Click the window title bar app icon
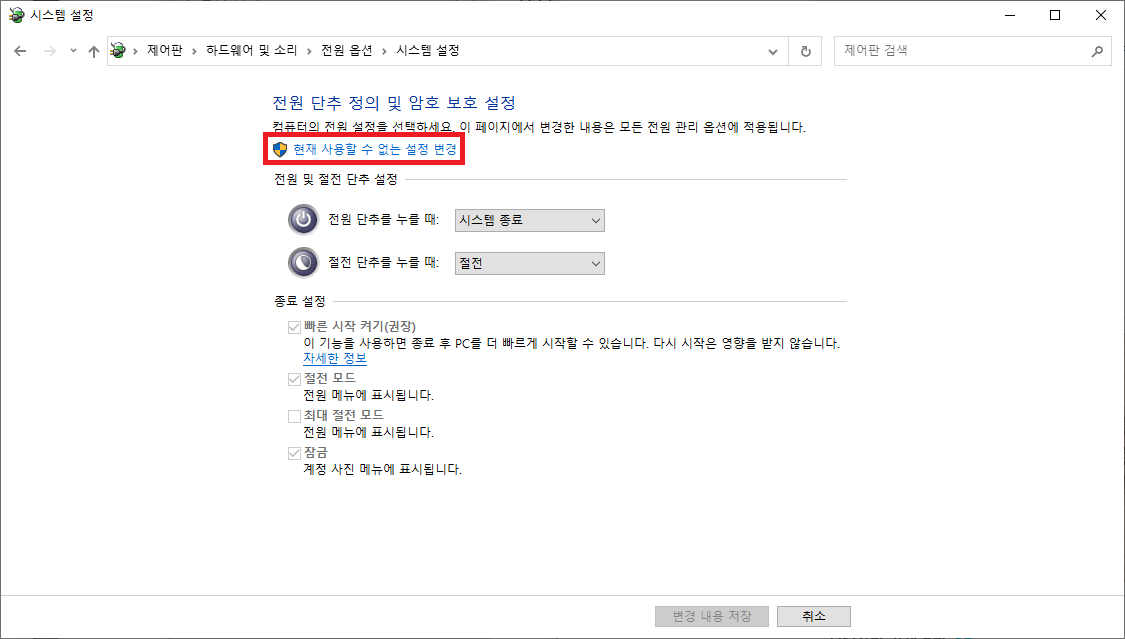 click(x=16, y=15)
